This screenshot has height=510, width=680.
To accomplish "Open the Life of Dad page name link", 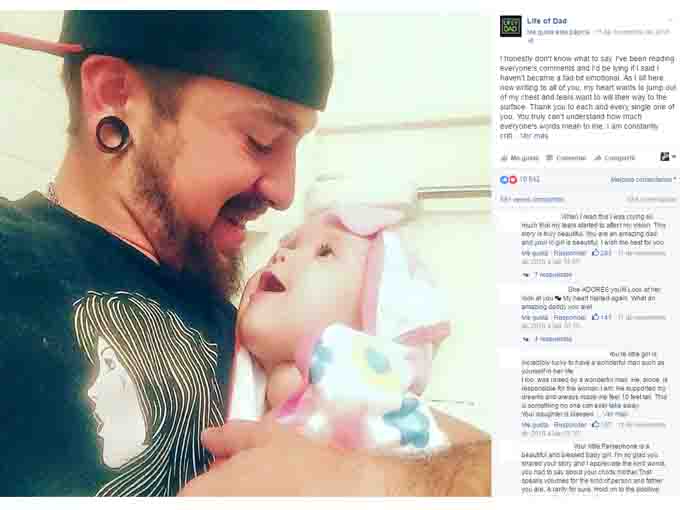I will (x=546, y=21).
